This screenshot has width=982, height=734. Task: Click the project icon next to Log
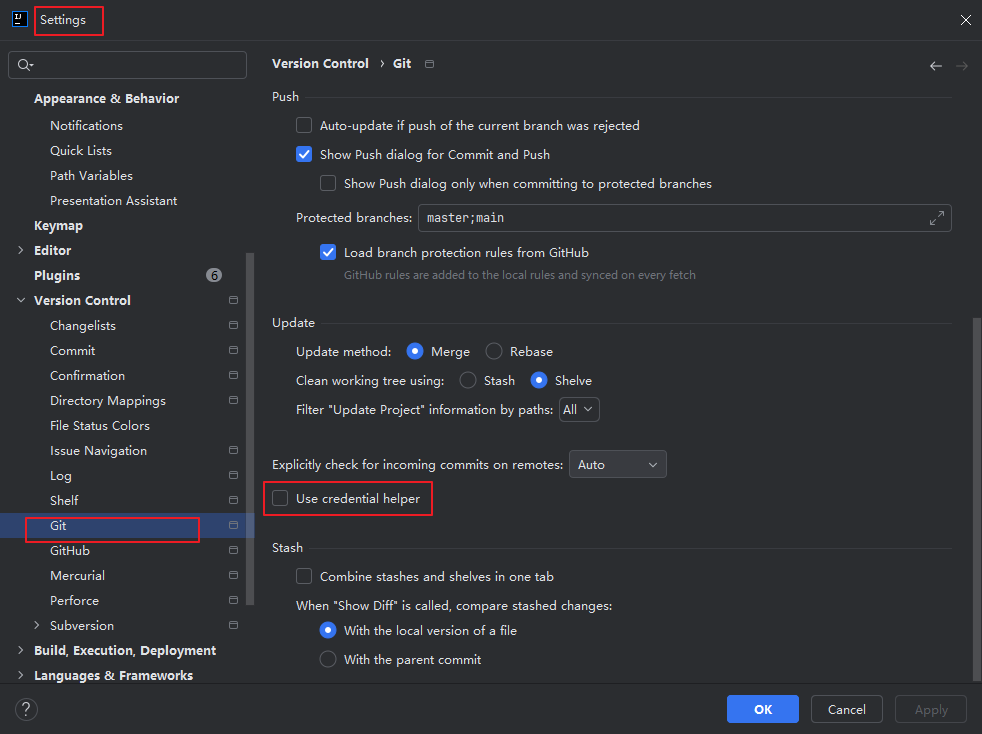[234, 475]
